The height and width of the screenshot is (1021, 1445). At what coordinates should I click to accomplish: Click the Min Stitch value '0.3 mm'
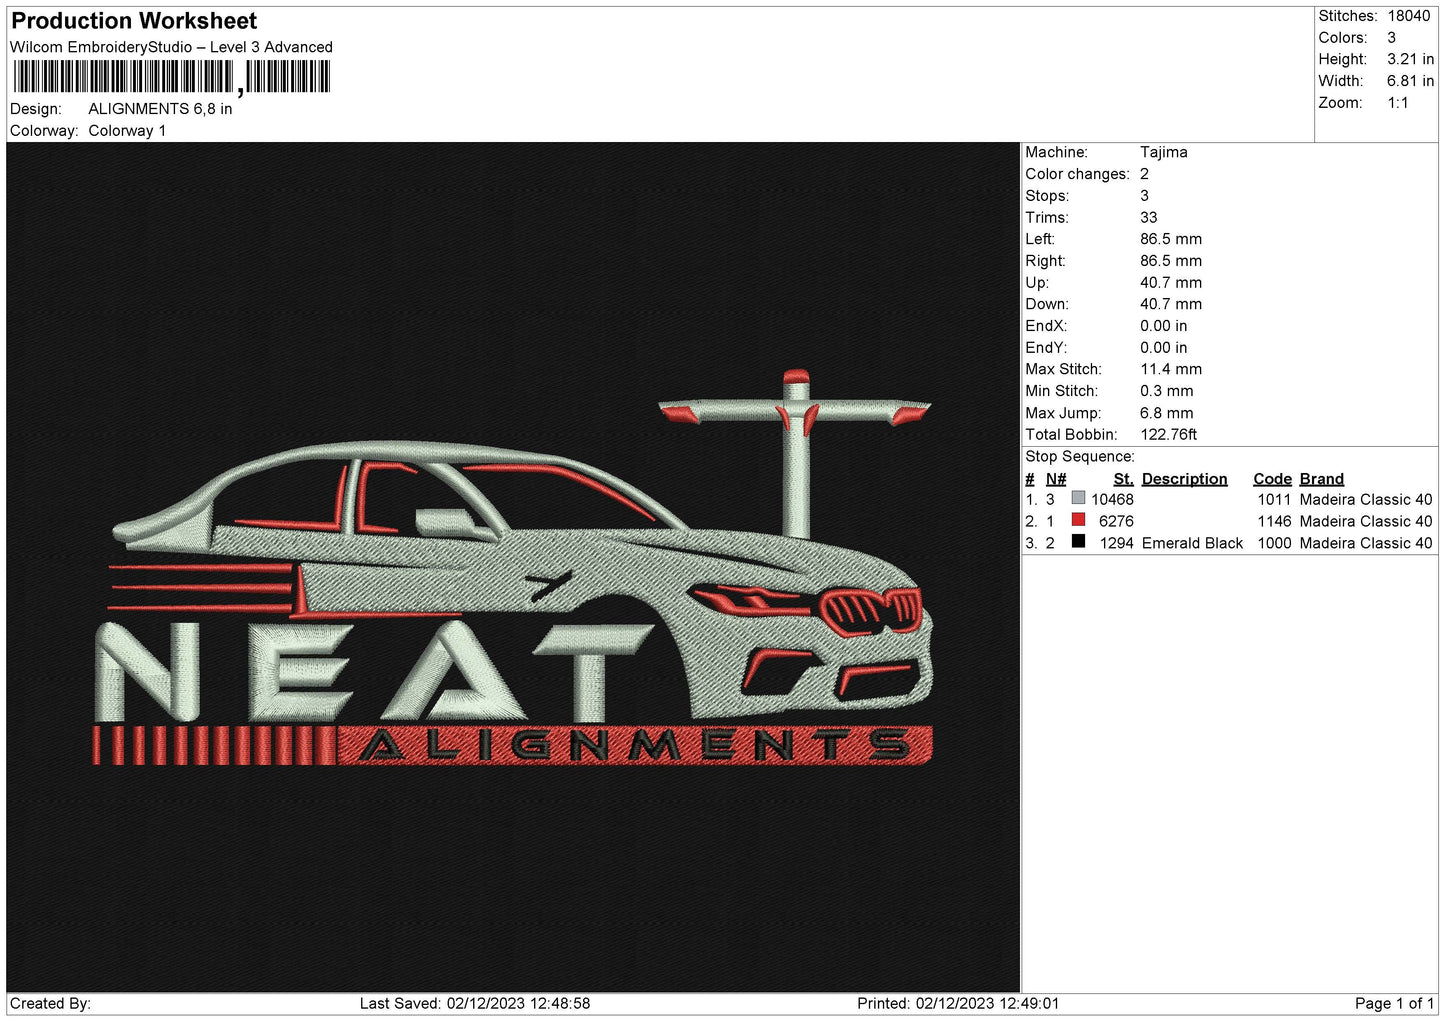point(1167,391)
